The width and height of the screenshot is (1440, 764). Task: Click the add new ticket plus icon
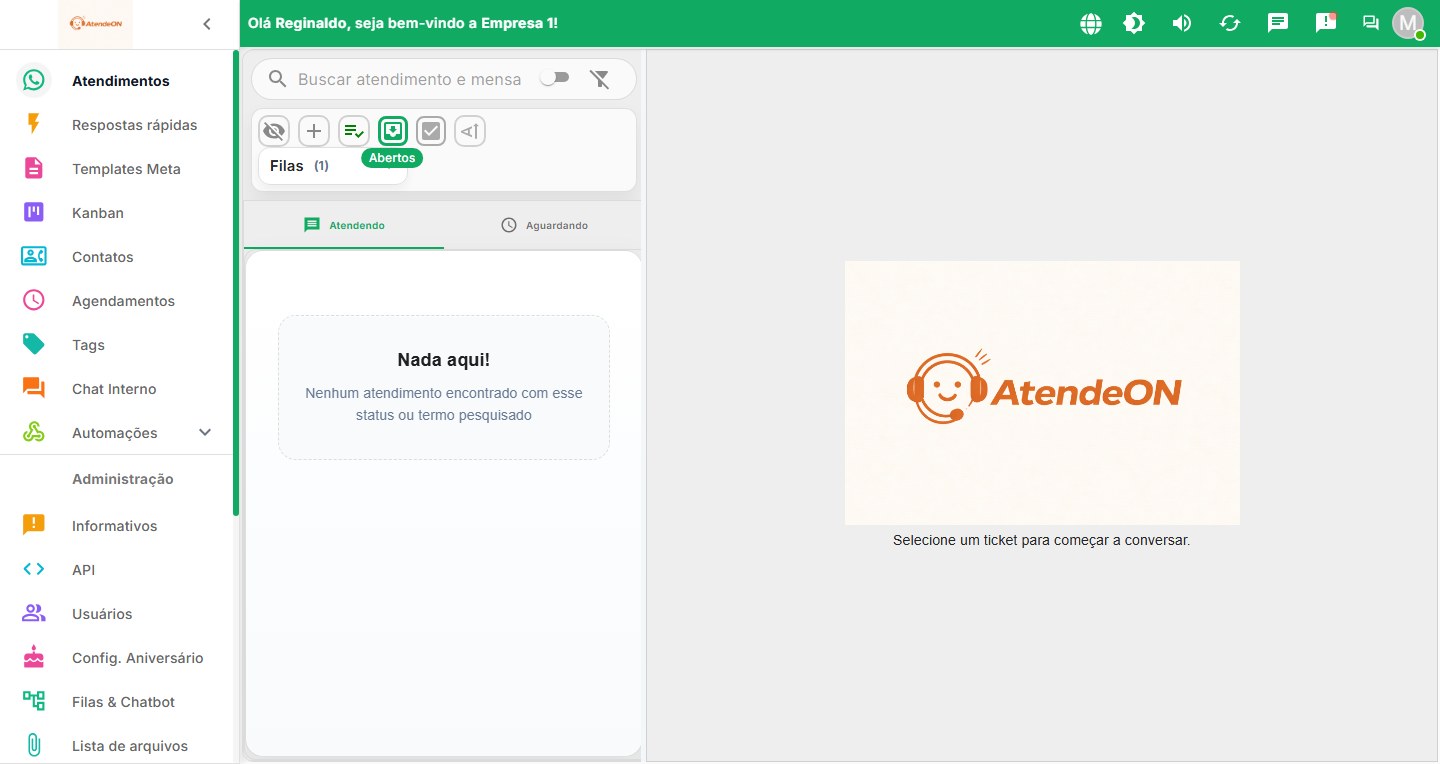coord(314,131)
